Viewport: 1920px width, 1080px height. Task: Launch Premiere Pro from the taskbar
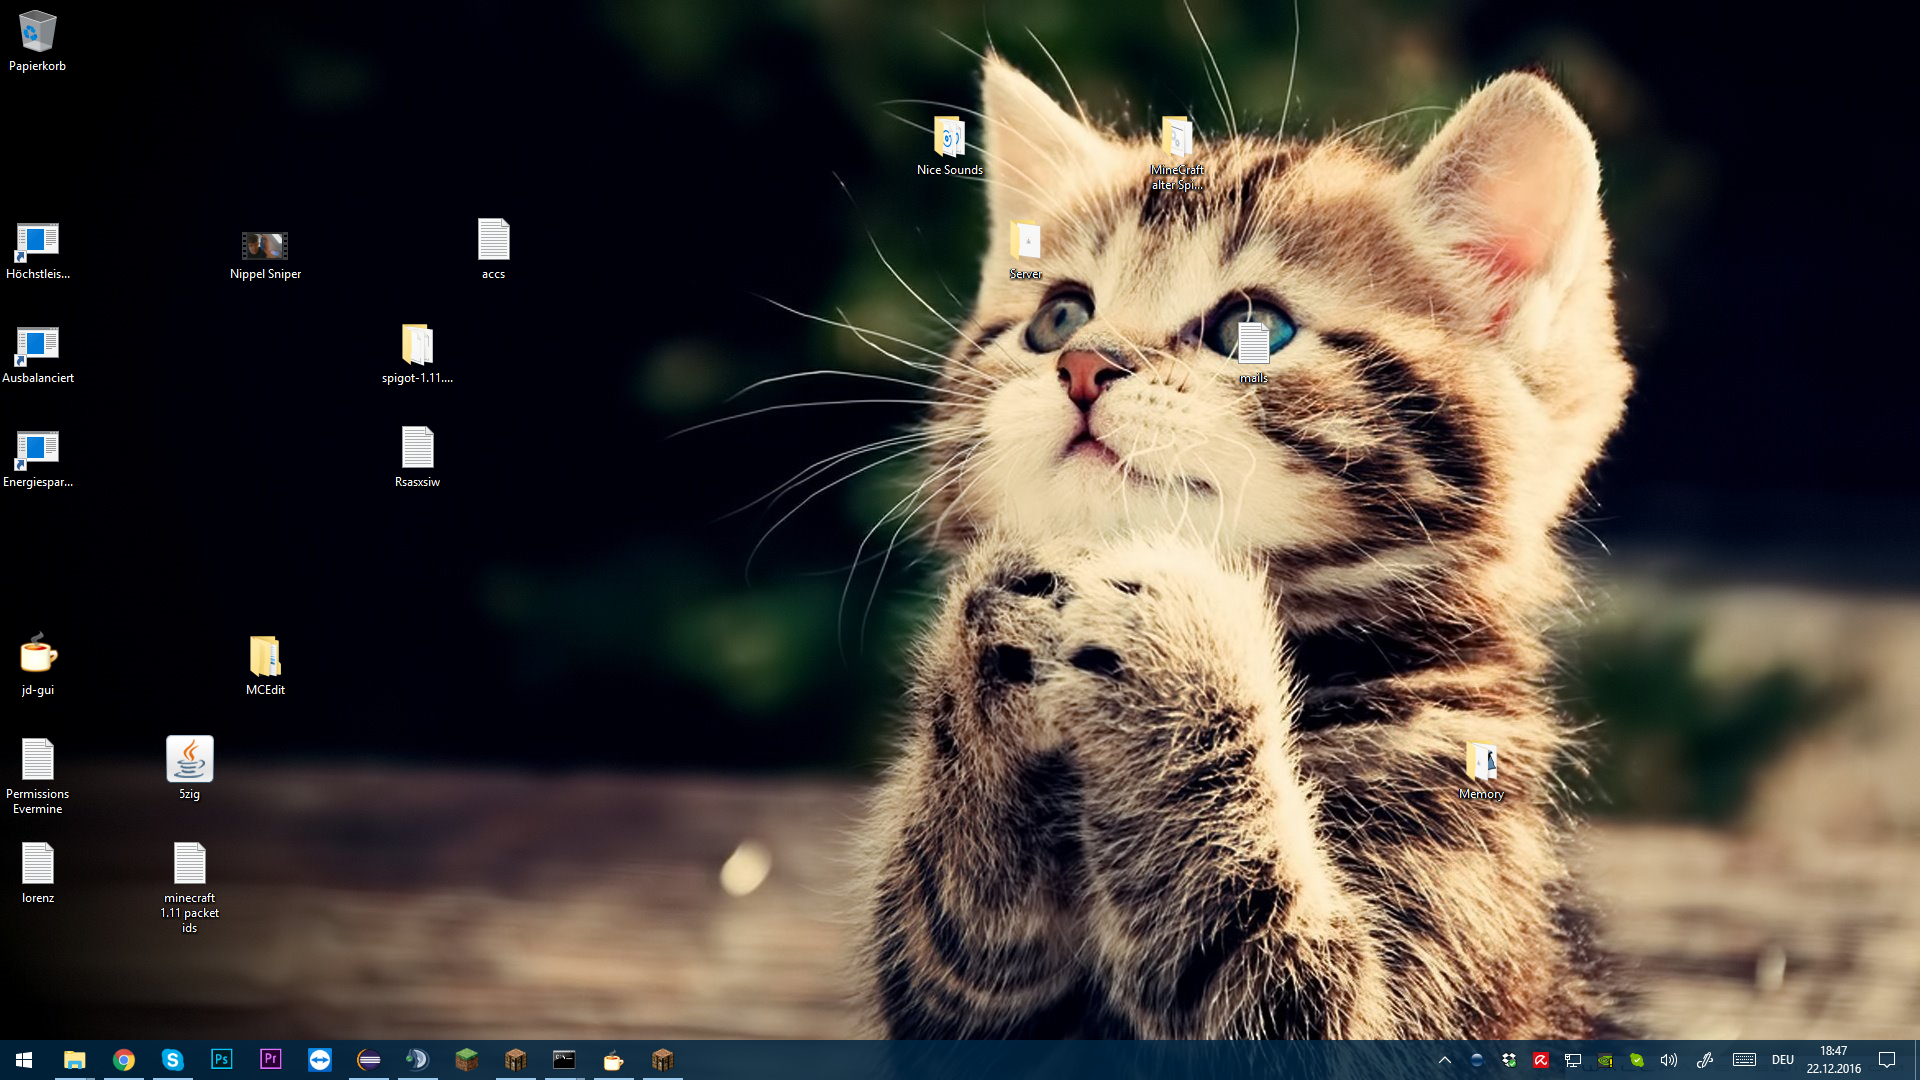[270, 1059]
